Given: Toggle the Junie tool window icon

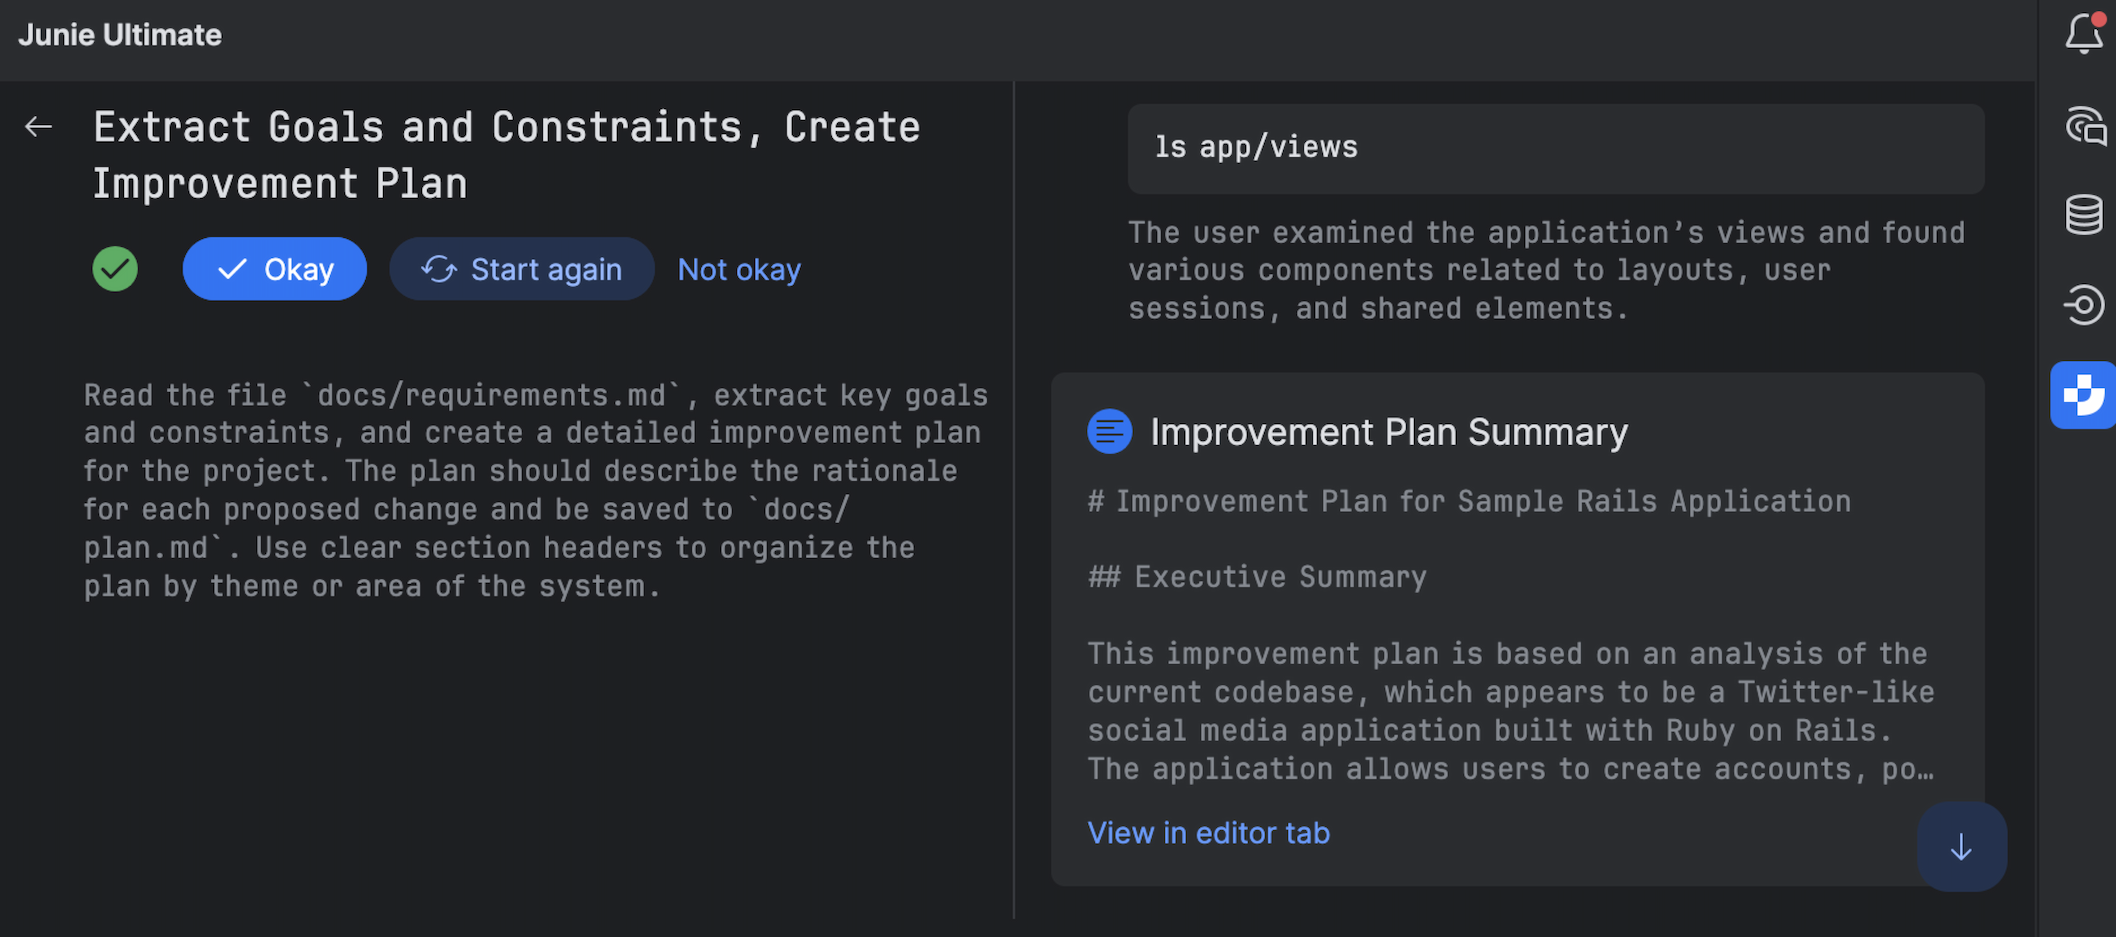Looking at the screenshot, I should [2084, 395].
